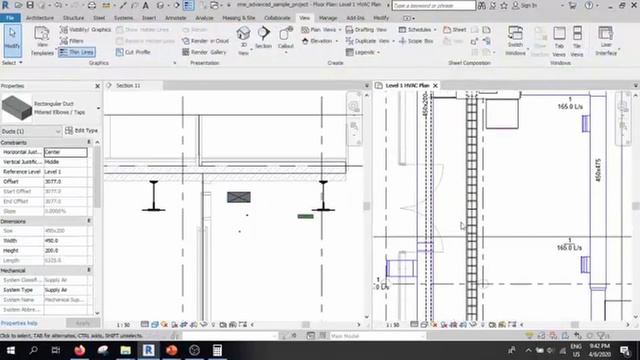
Task: Click the view scale in Section 11
Action: click(123, 325)
